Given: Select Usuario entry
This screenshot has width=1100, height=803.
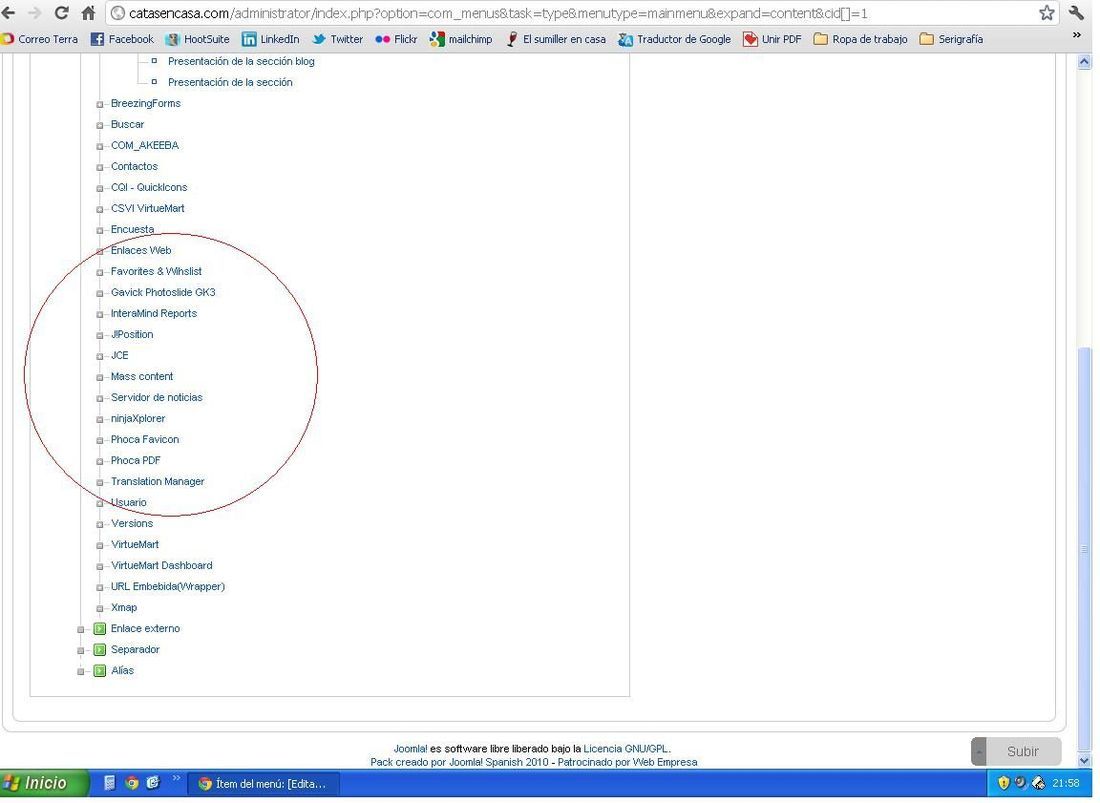Looking at the screenshot, I should click(128, 504).
